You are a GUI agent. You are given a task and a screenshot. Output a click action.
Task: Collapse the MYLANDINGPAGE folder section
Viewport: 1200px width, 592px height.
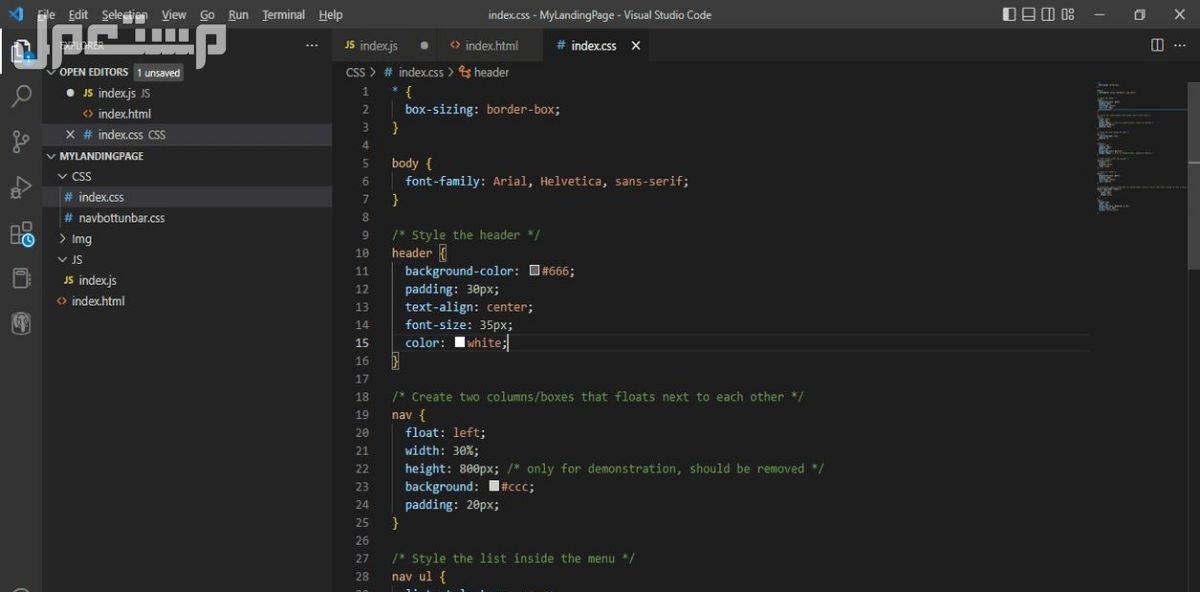(51, 156)
